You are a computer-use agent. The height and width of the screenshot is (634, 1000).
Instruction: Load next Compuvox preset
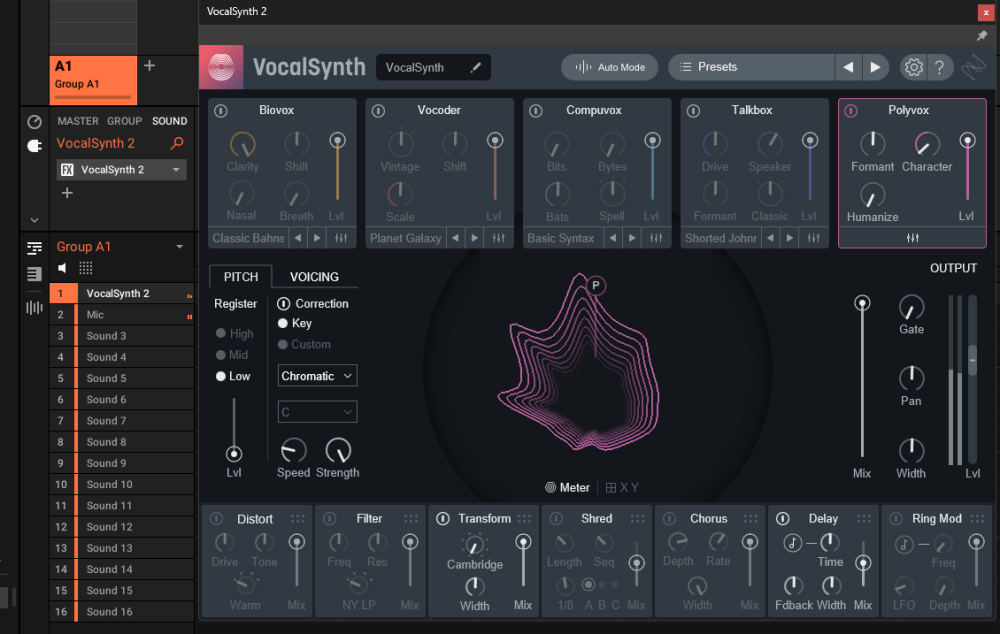pyautogui.click(x=632, y=238)
